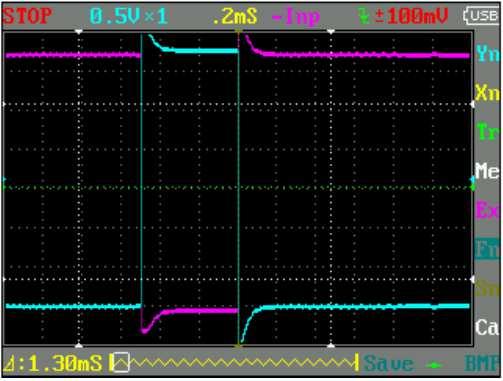
Task: Toggle the magenta -Inp channel setting
Action: click(x=296, y=16)
